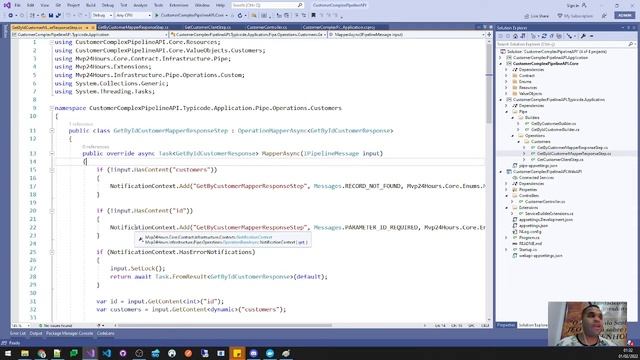Click the Save All toolbar icon

58,16
